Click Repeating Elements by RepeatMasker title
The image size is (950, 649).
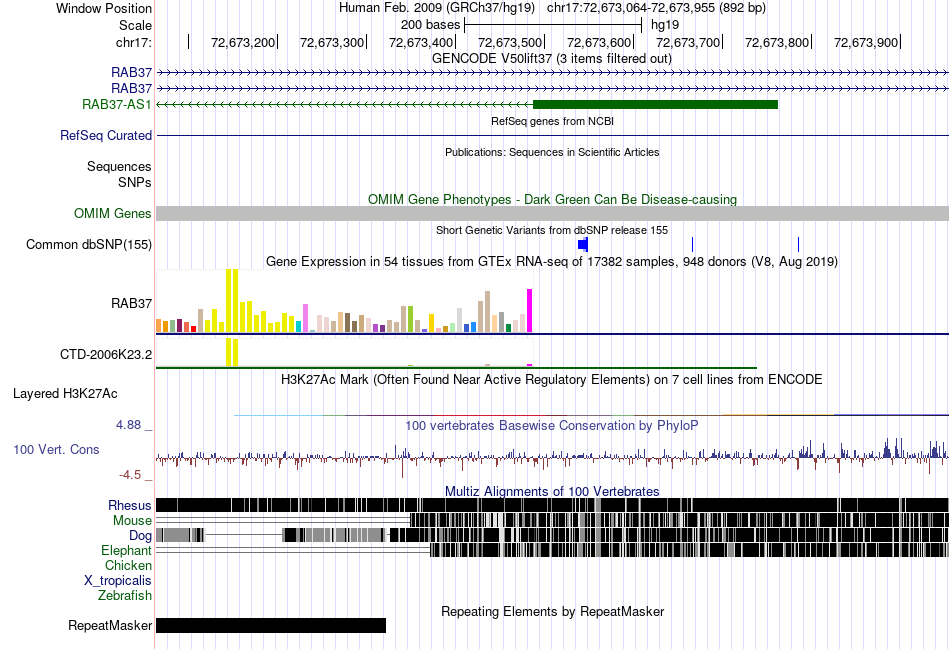pos(553,611)
